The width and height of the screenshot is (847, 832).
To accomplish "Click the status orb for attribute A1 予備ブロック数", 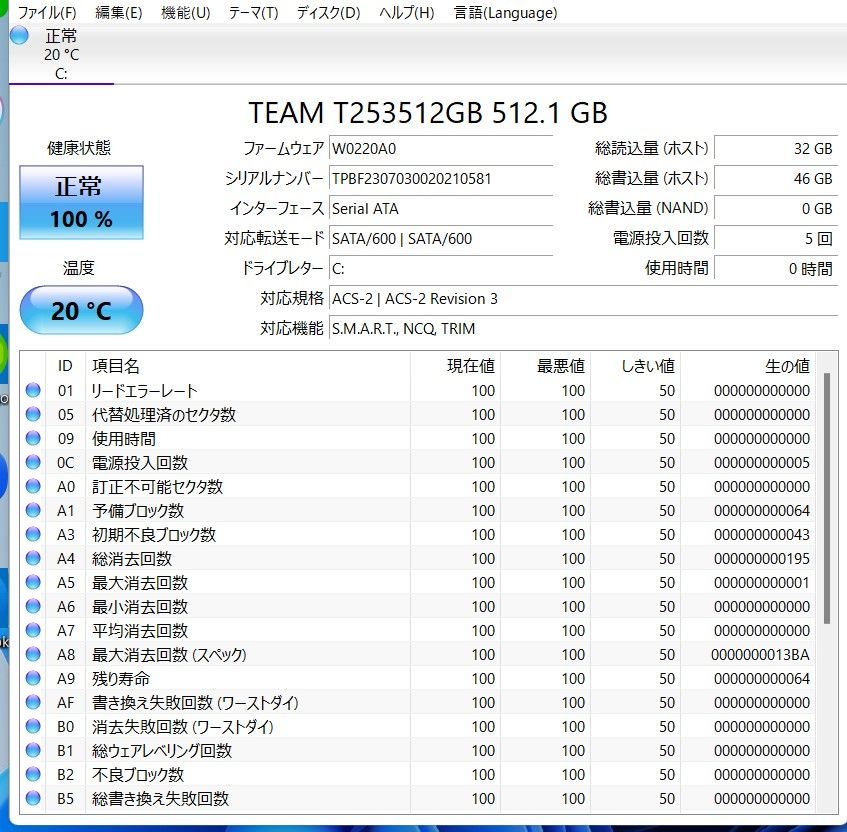I will [33, 510].
